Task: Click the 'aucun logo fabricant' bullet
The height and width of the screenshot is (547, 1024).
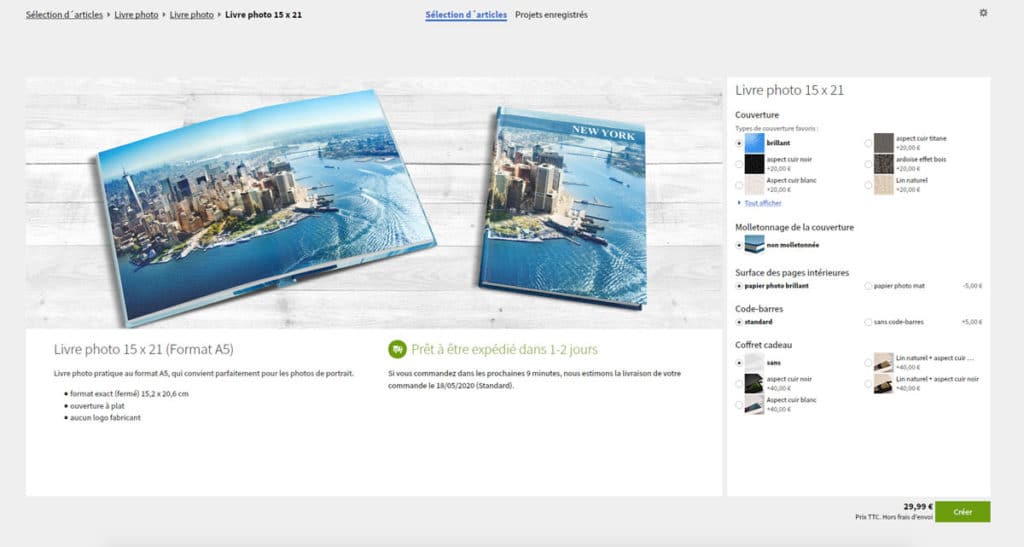Action: tap(105, 417)
